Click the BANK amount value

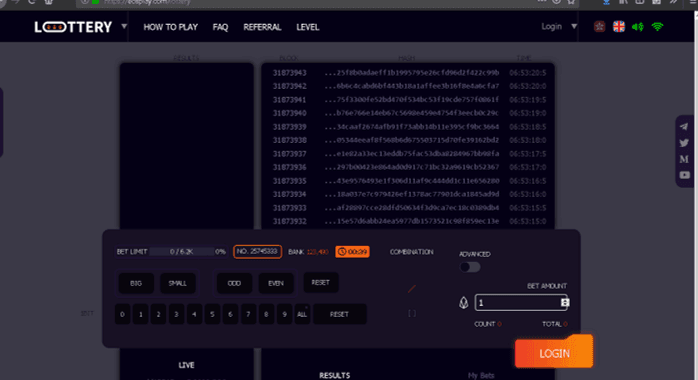click(317, 252)
